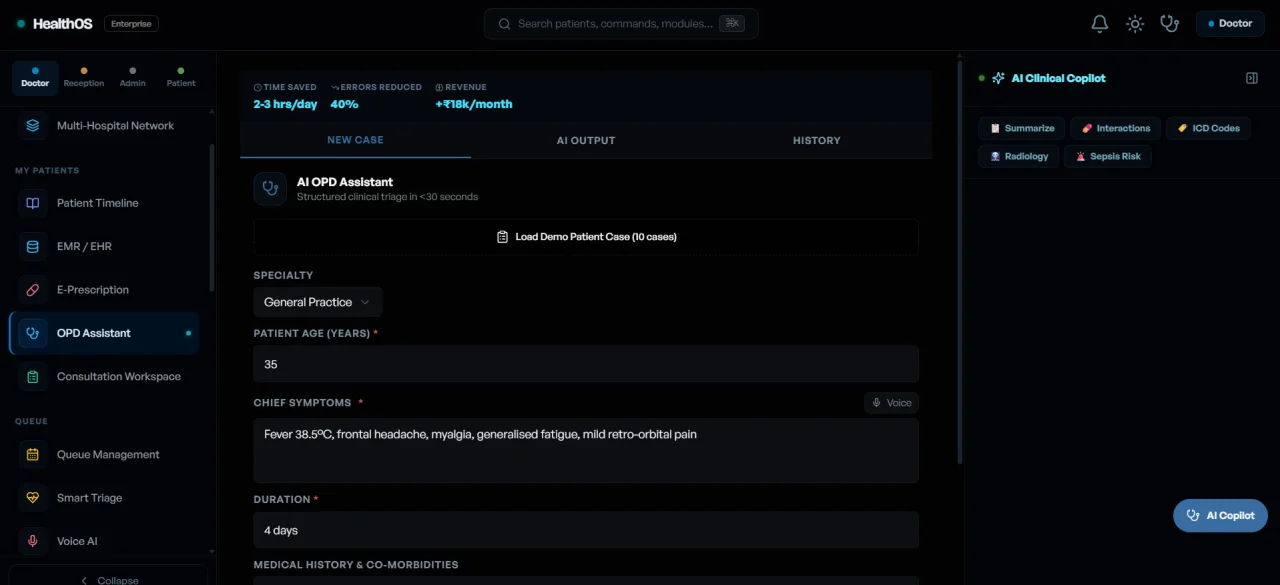Switch to Patient role
Viewport: 1280px width, 585px height.
pos(181,78)
